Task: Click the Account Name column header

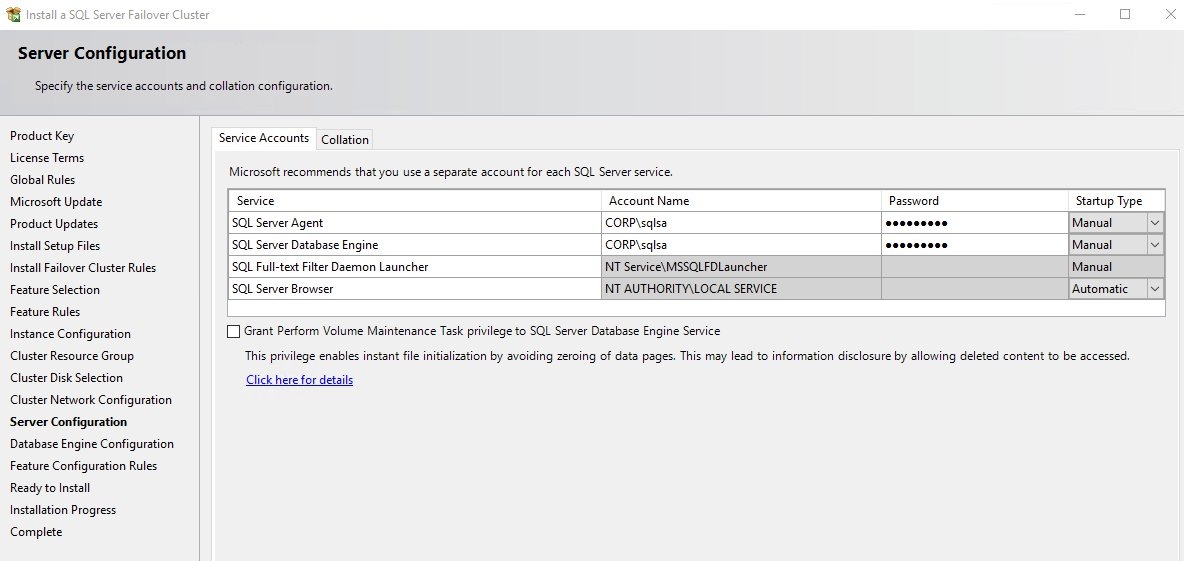Action: pos(741,200)
